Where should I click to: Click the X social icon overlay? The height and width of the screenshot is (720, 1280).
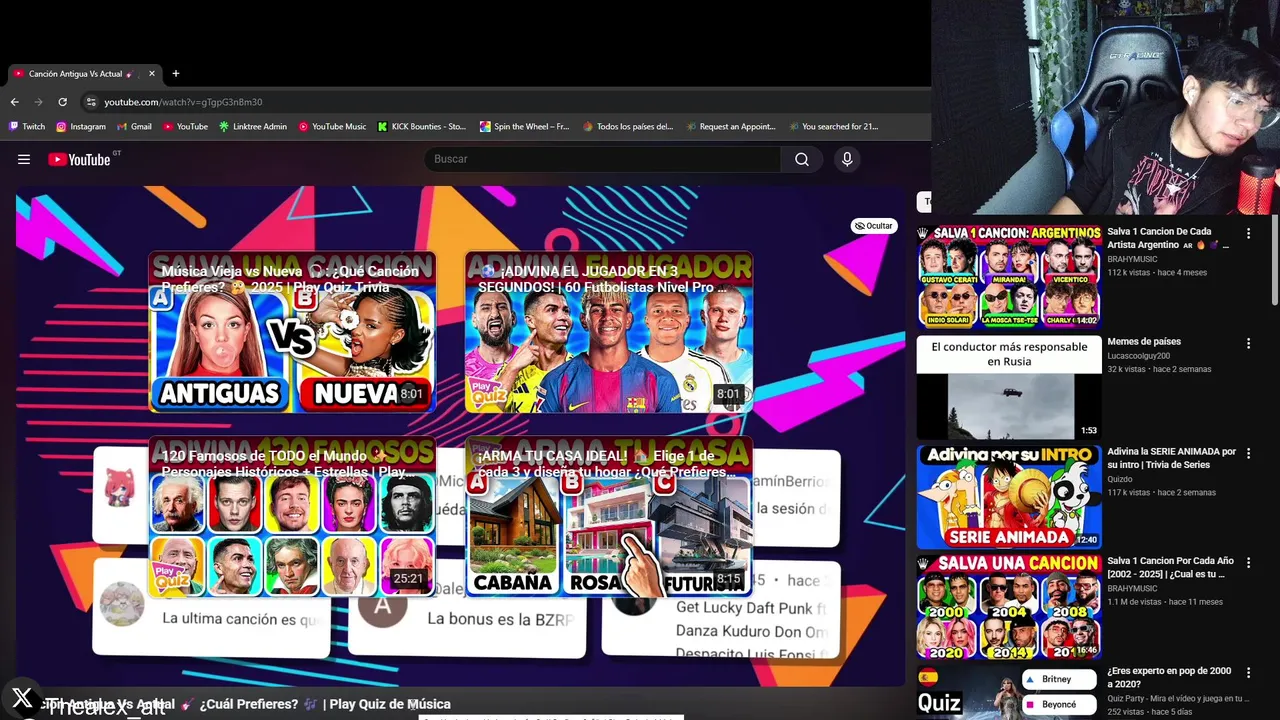coord(22,698)
